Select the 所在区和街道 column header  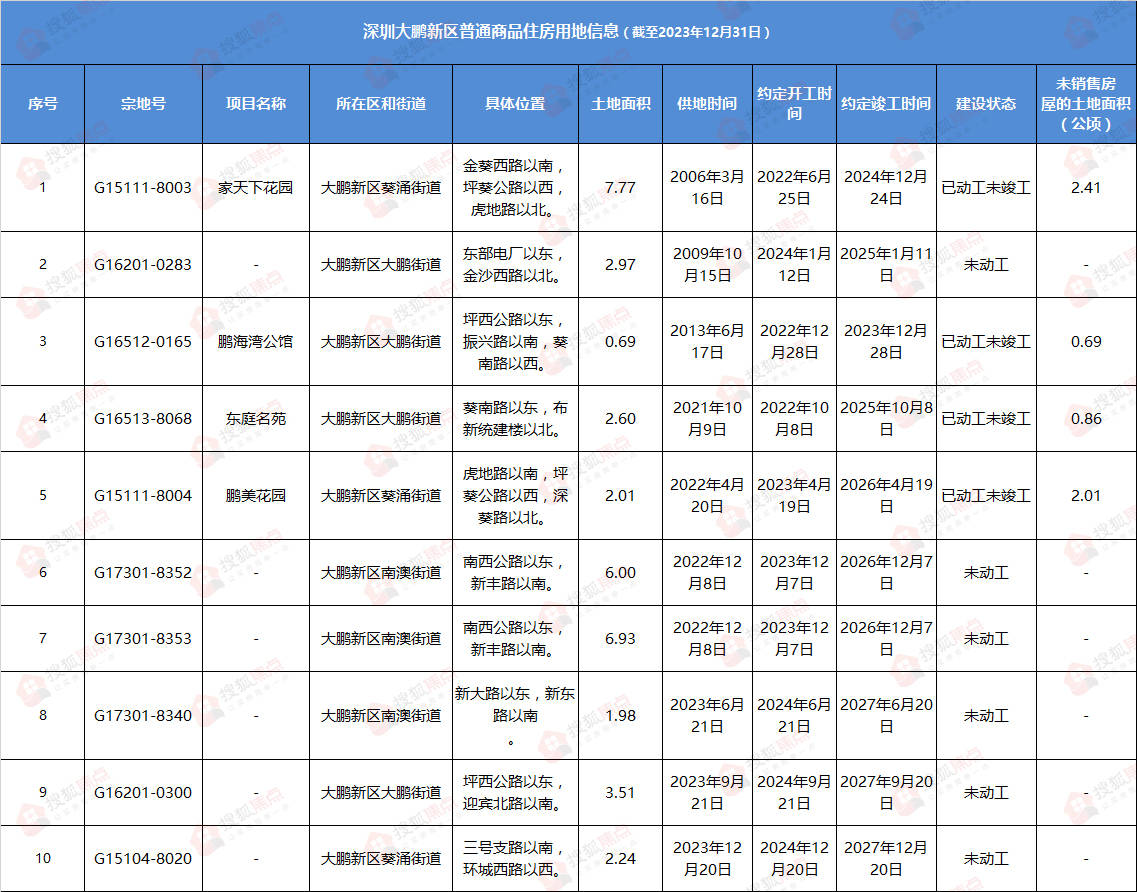tap(381, 104)
